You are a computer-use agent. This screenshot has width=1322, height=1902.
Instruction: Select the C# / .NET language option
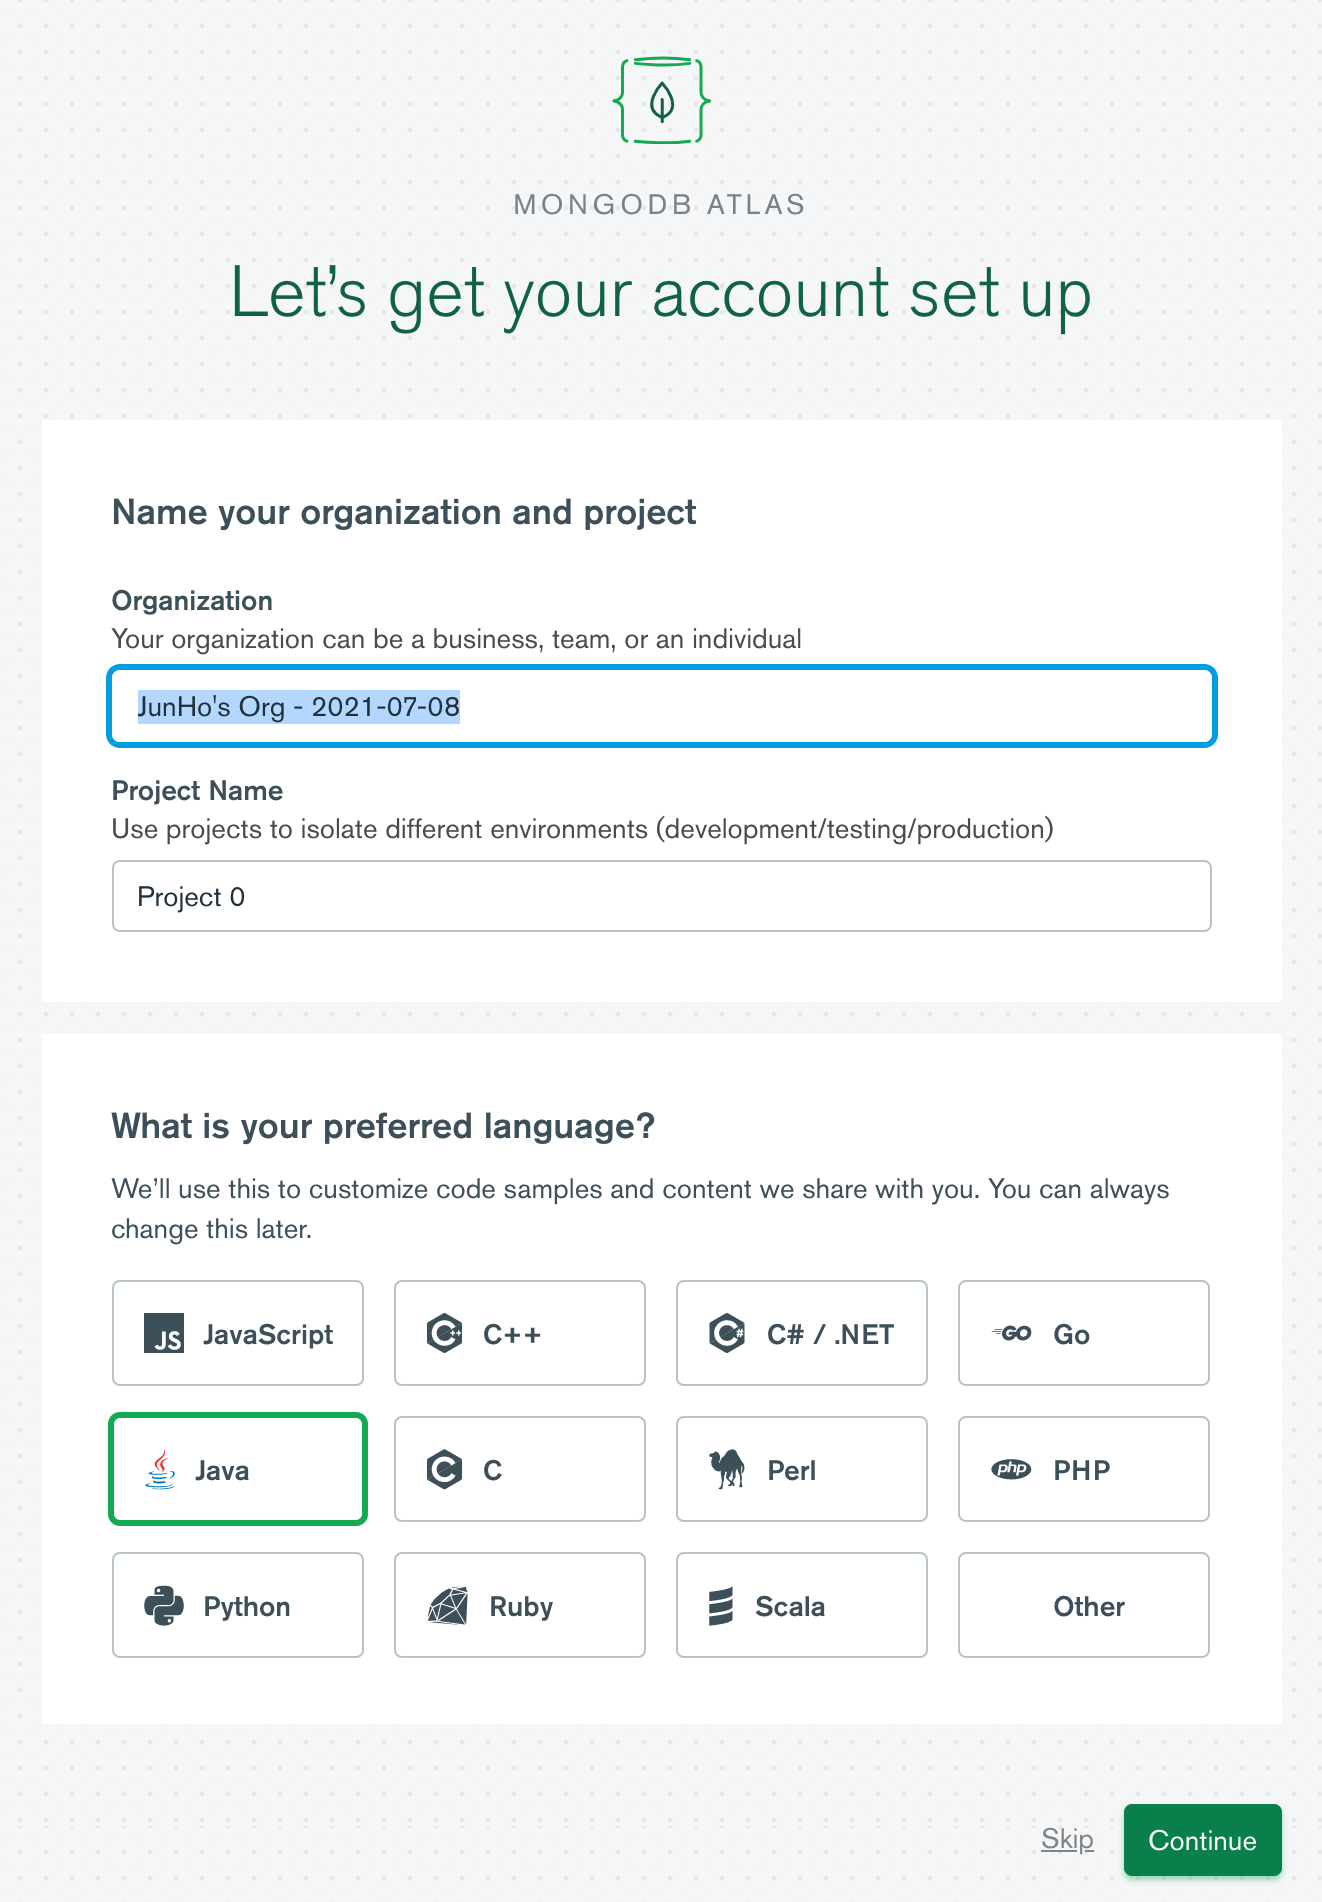[x=802, y=1333]
